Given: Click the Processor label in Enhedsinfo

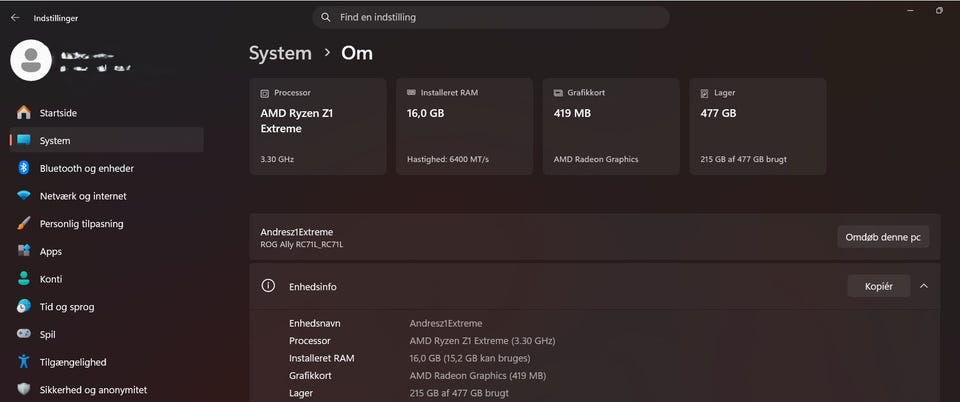Looking at the screenshot, I should 310,340.
